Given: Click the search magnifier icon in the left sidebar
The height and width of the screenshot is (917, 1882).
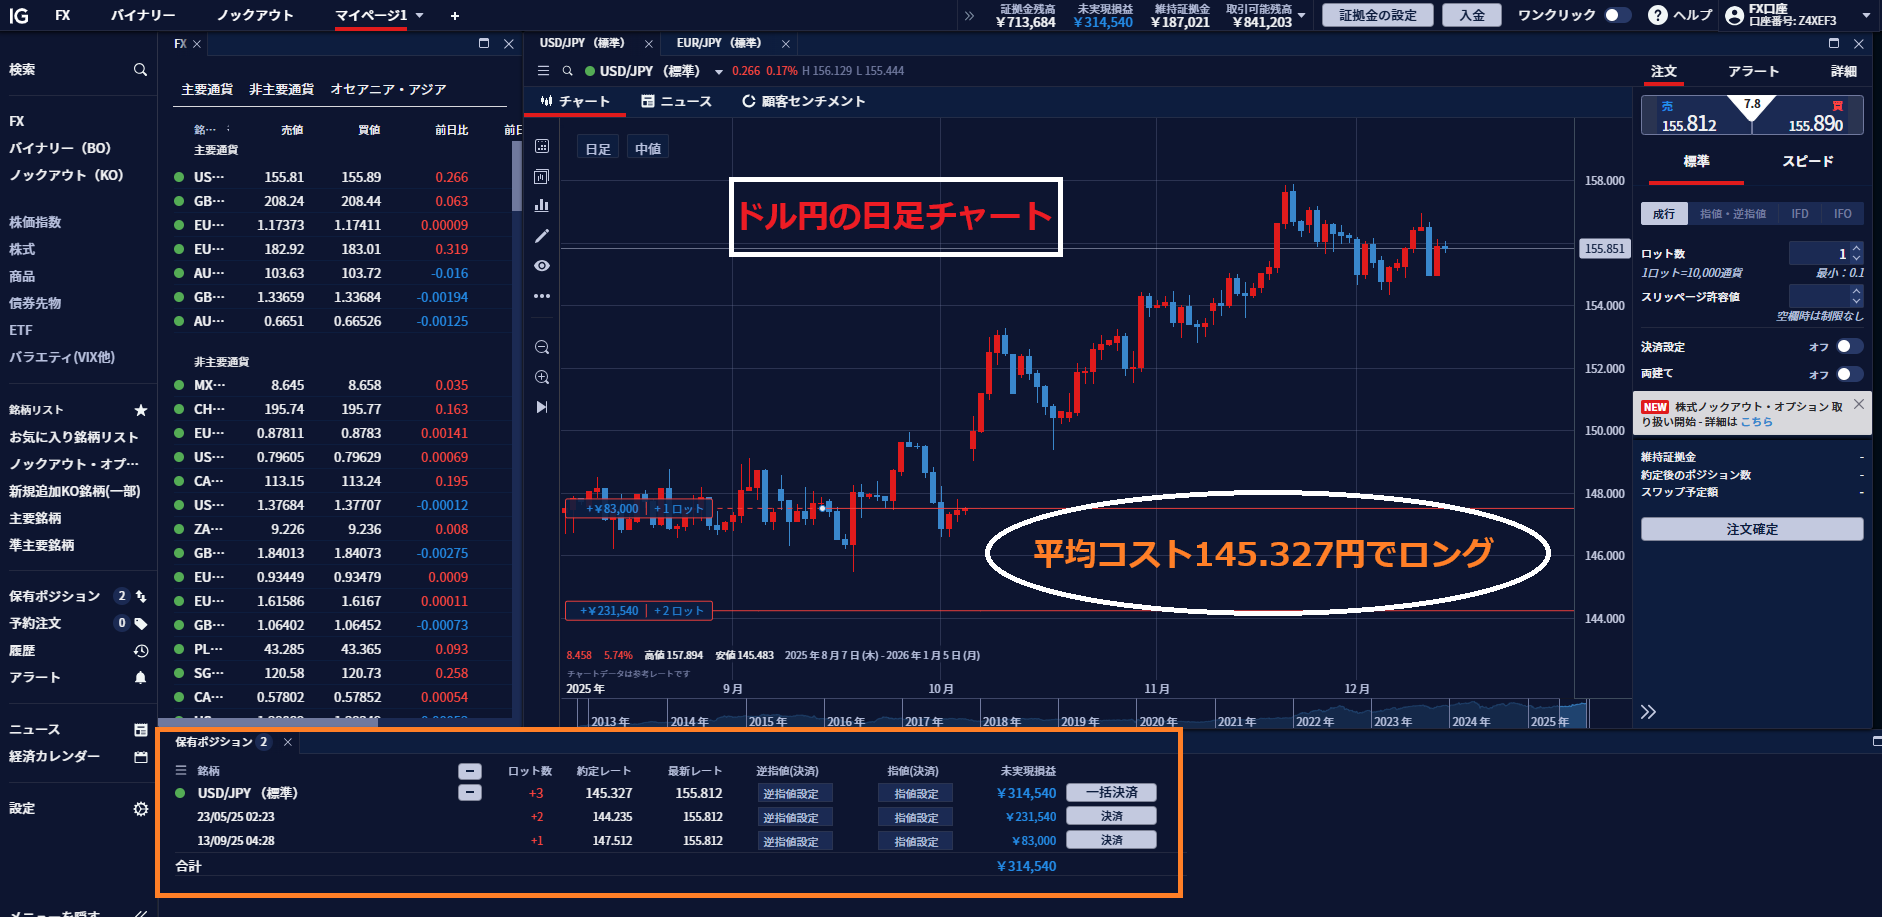Looking at the screenshot, I should (140, 70).
